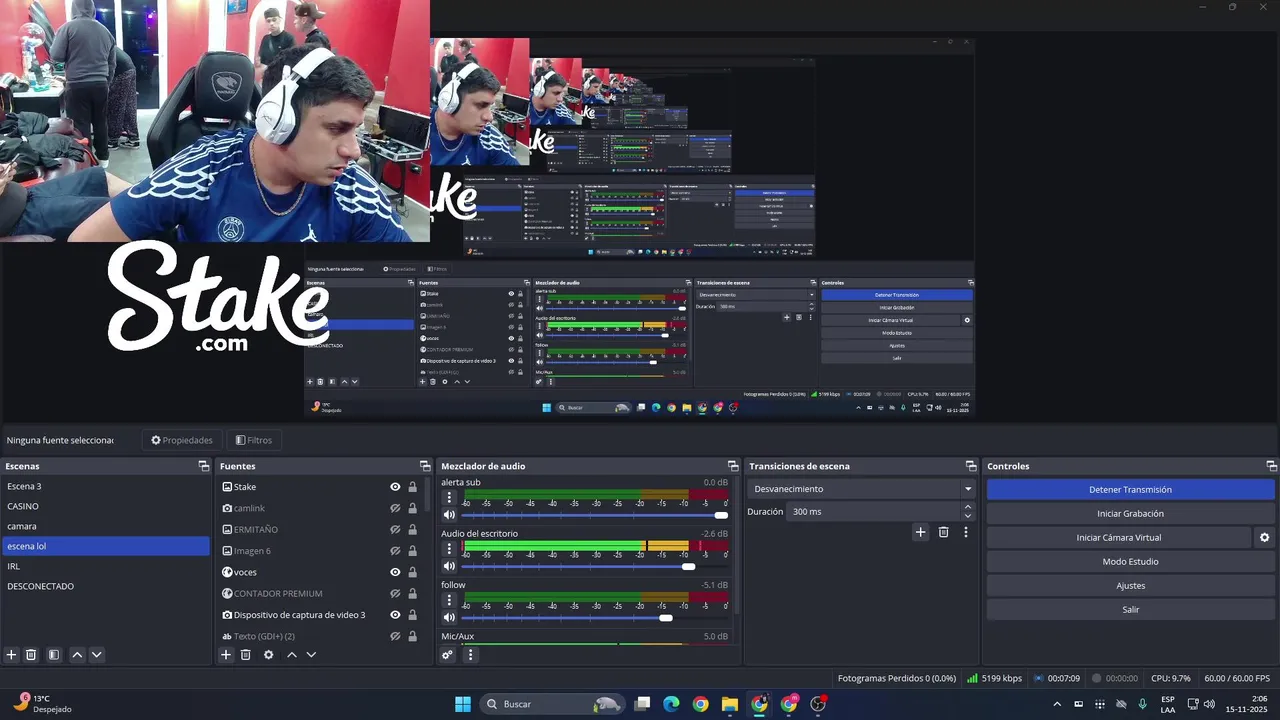1280x720 pixels.
Task: Show the Imagen 6 source
Action: click(x=395, y=551)
